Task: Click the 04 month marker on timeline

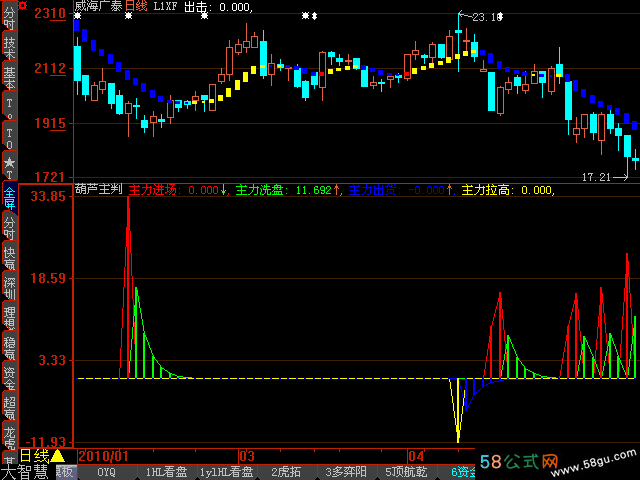Action: (x=416, y=456)
